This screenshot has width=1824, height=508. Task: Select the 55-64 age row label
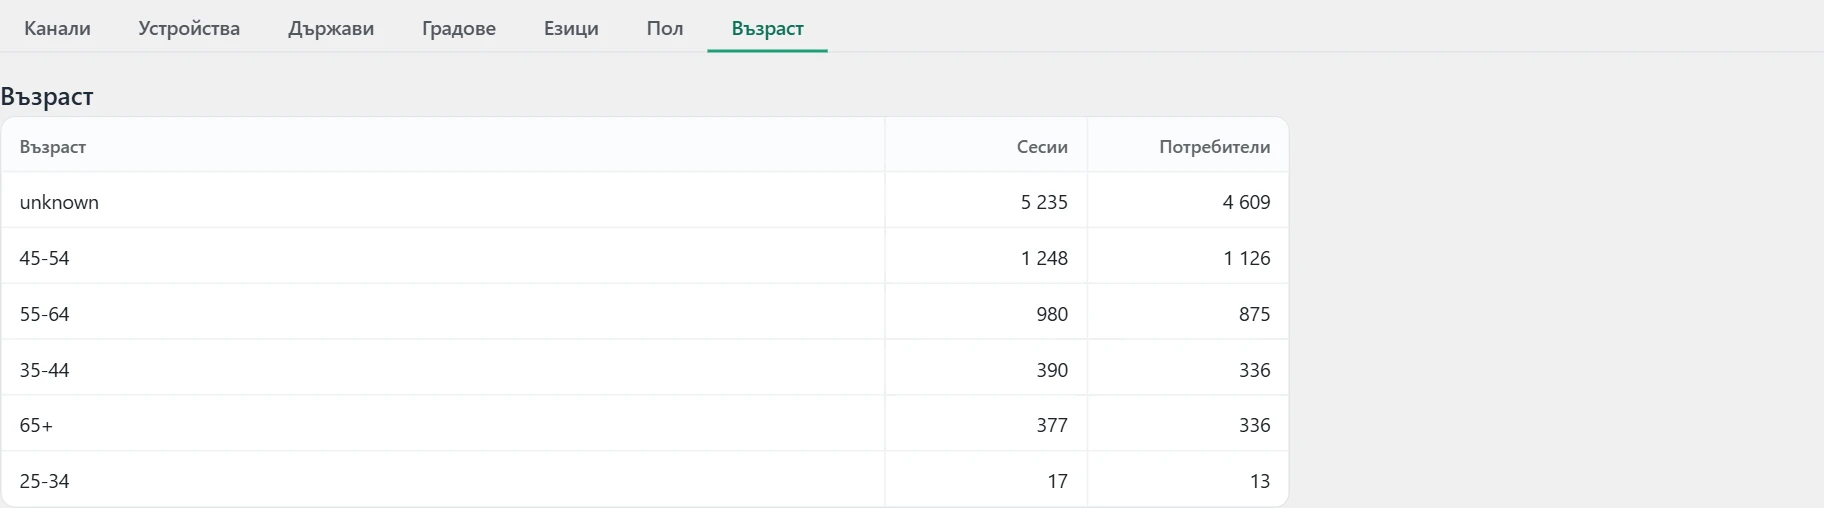(x=44, y=314)
